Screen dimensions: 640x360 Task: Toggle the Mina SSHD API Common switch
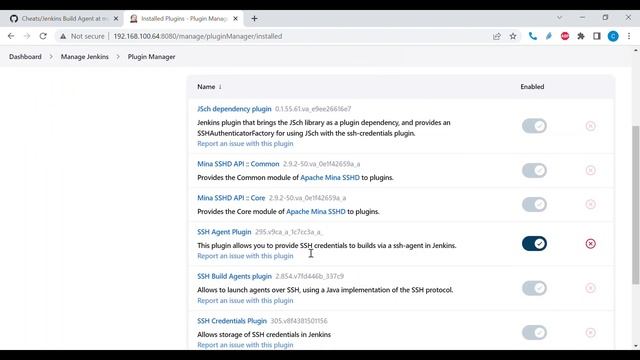coord(534,170)
